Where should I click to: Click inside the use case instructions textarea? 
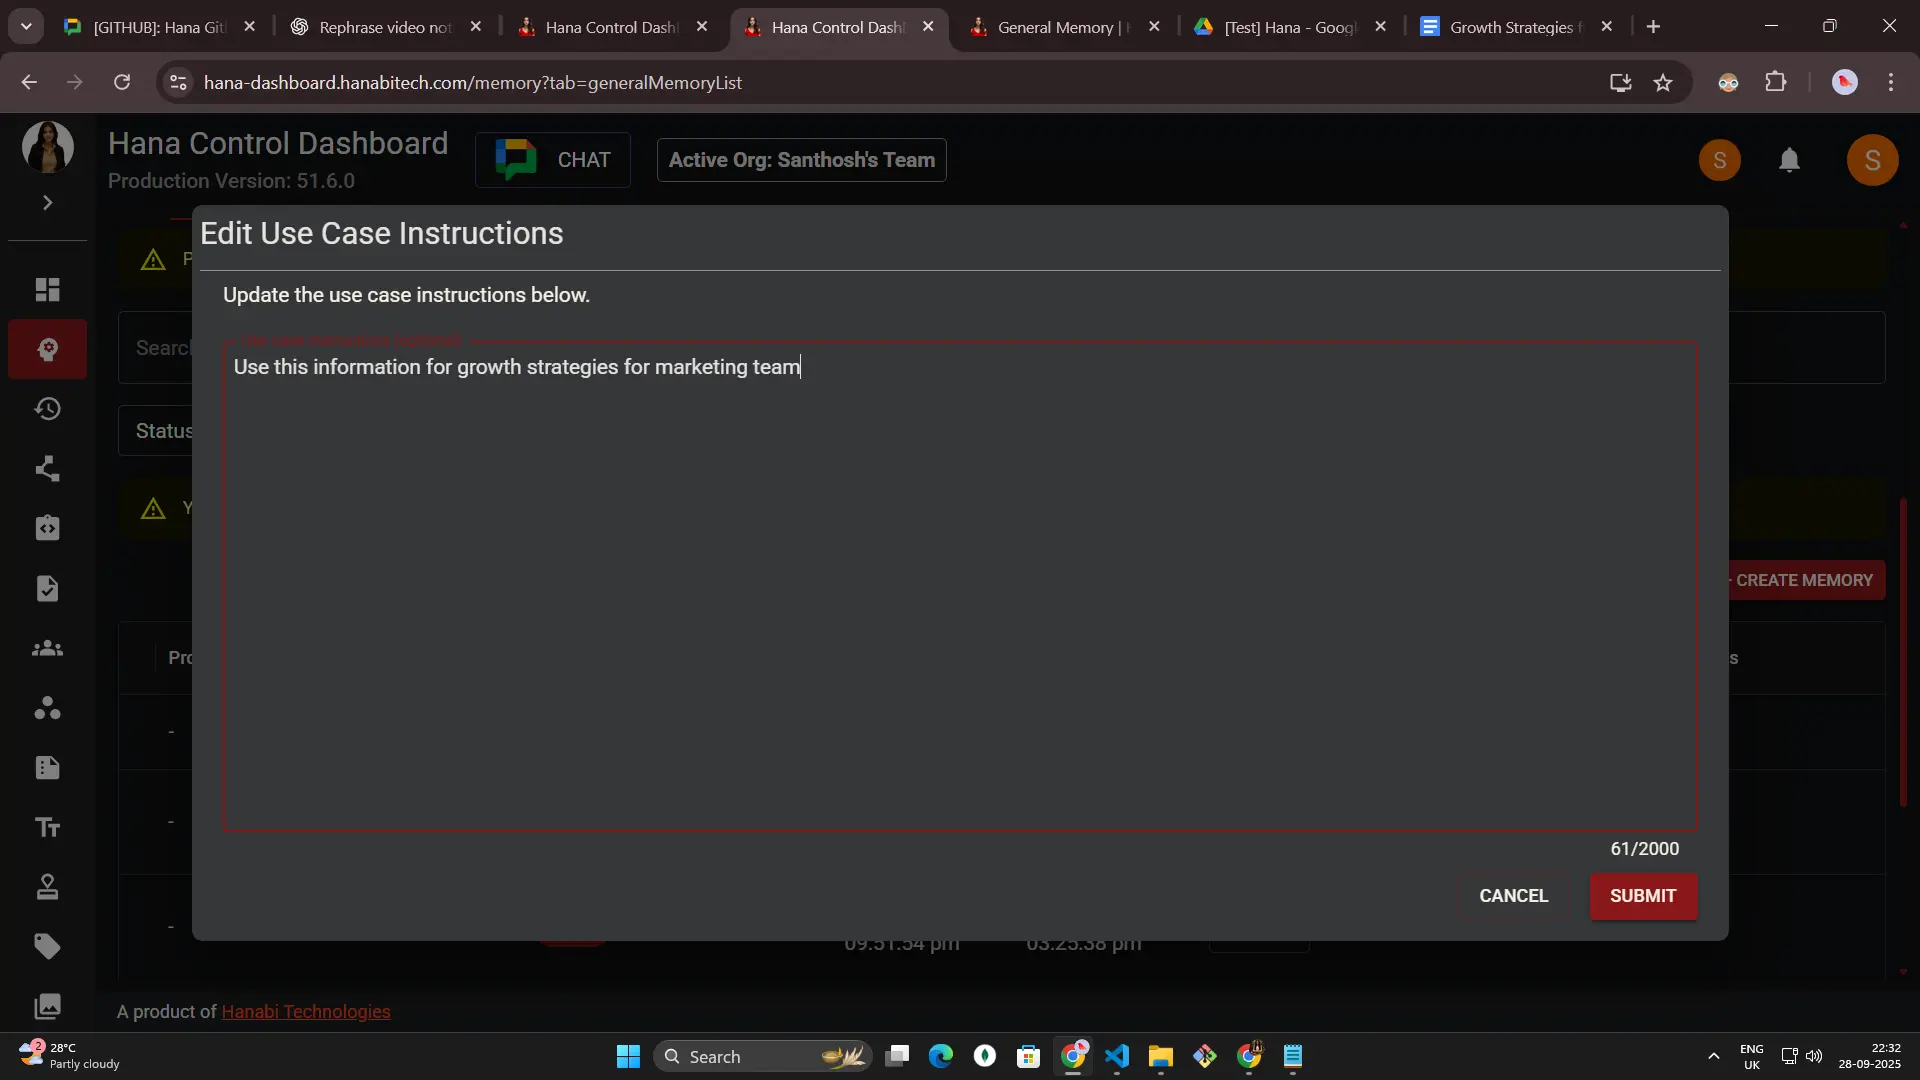pyautogui.click(x=960, y=590)
